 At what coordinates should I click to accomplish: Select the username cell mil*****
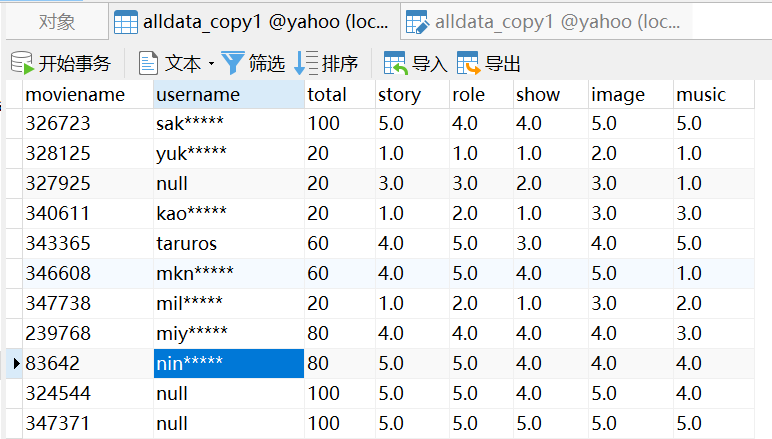[229, 304]
